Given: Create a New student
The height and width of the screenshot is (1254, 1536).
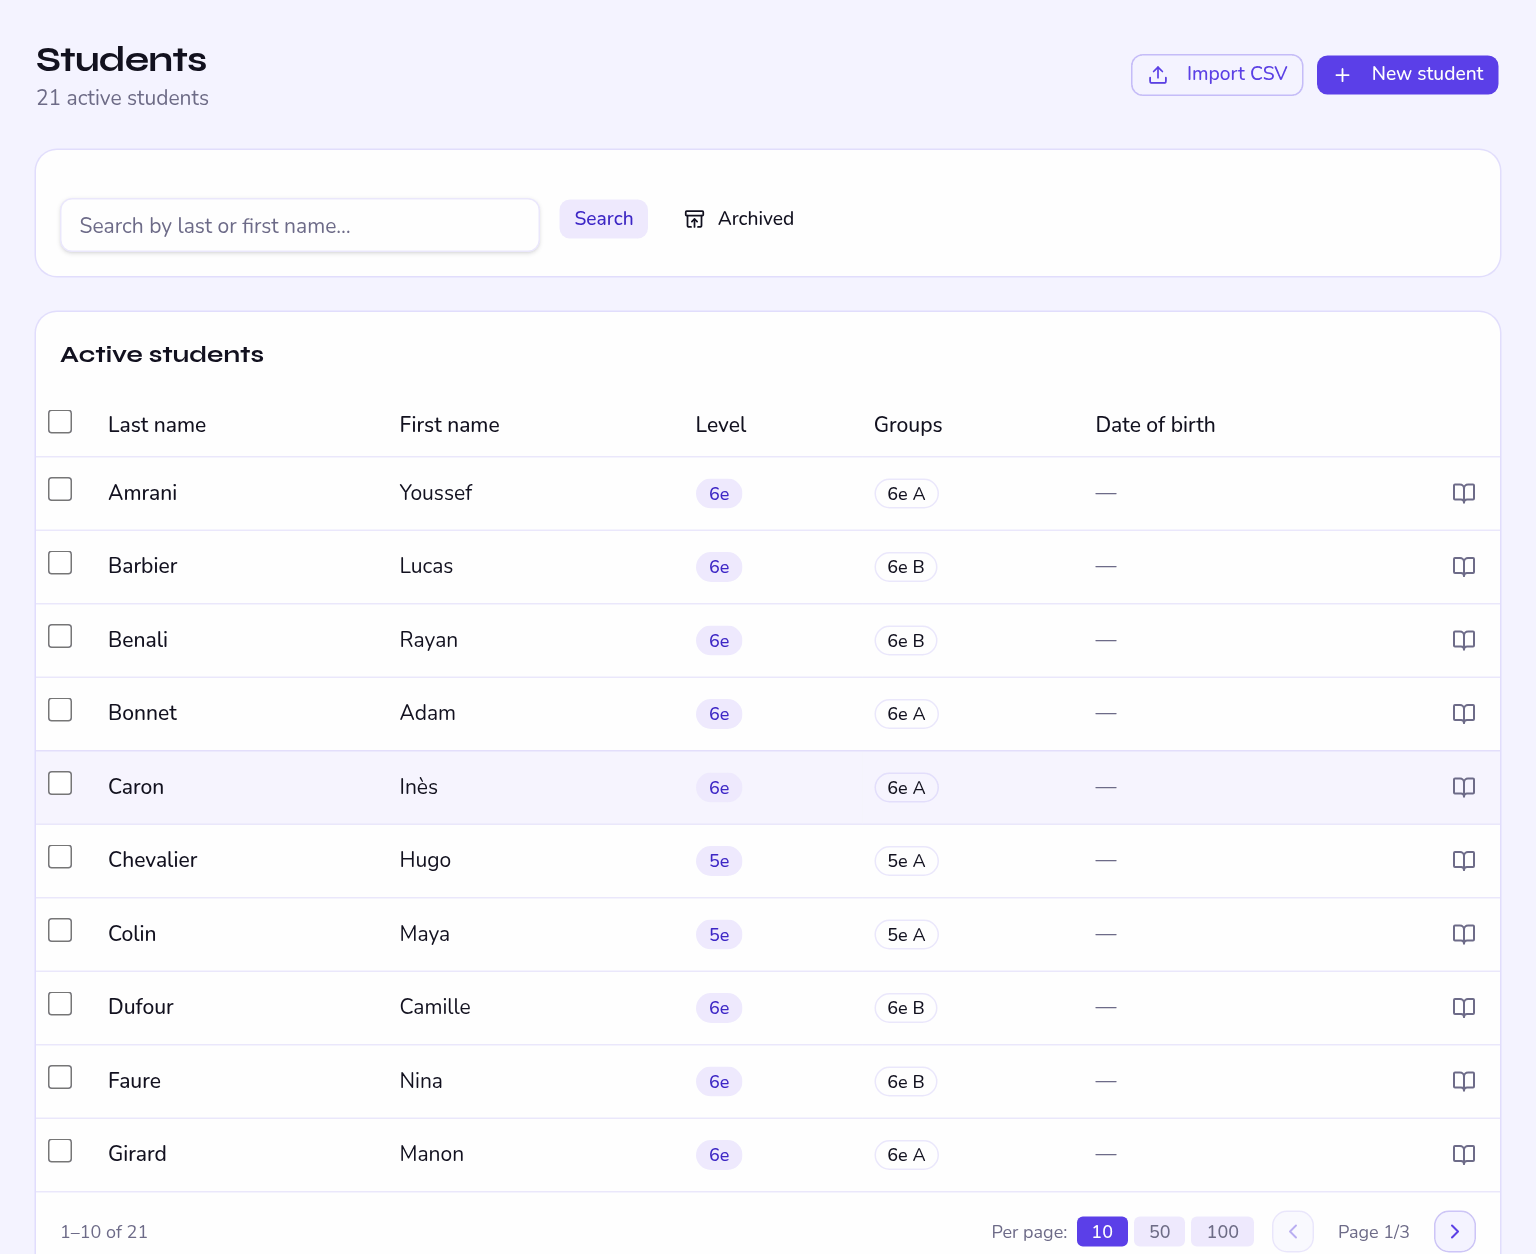Looking at the screenshot, I should pos(1407,75).
